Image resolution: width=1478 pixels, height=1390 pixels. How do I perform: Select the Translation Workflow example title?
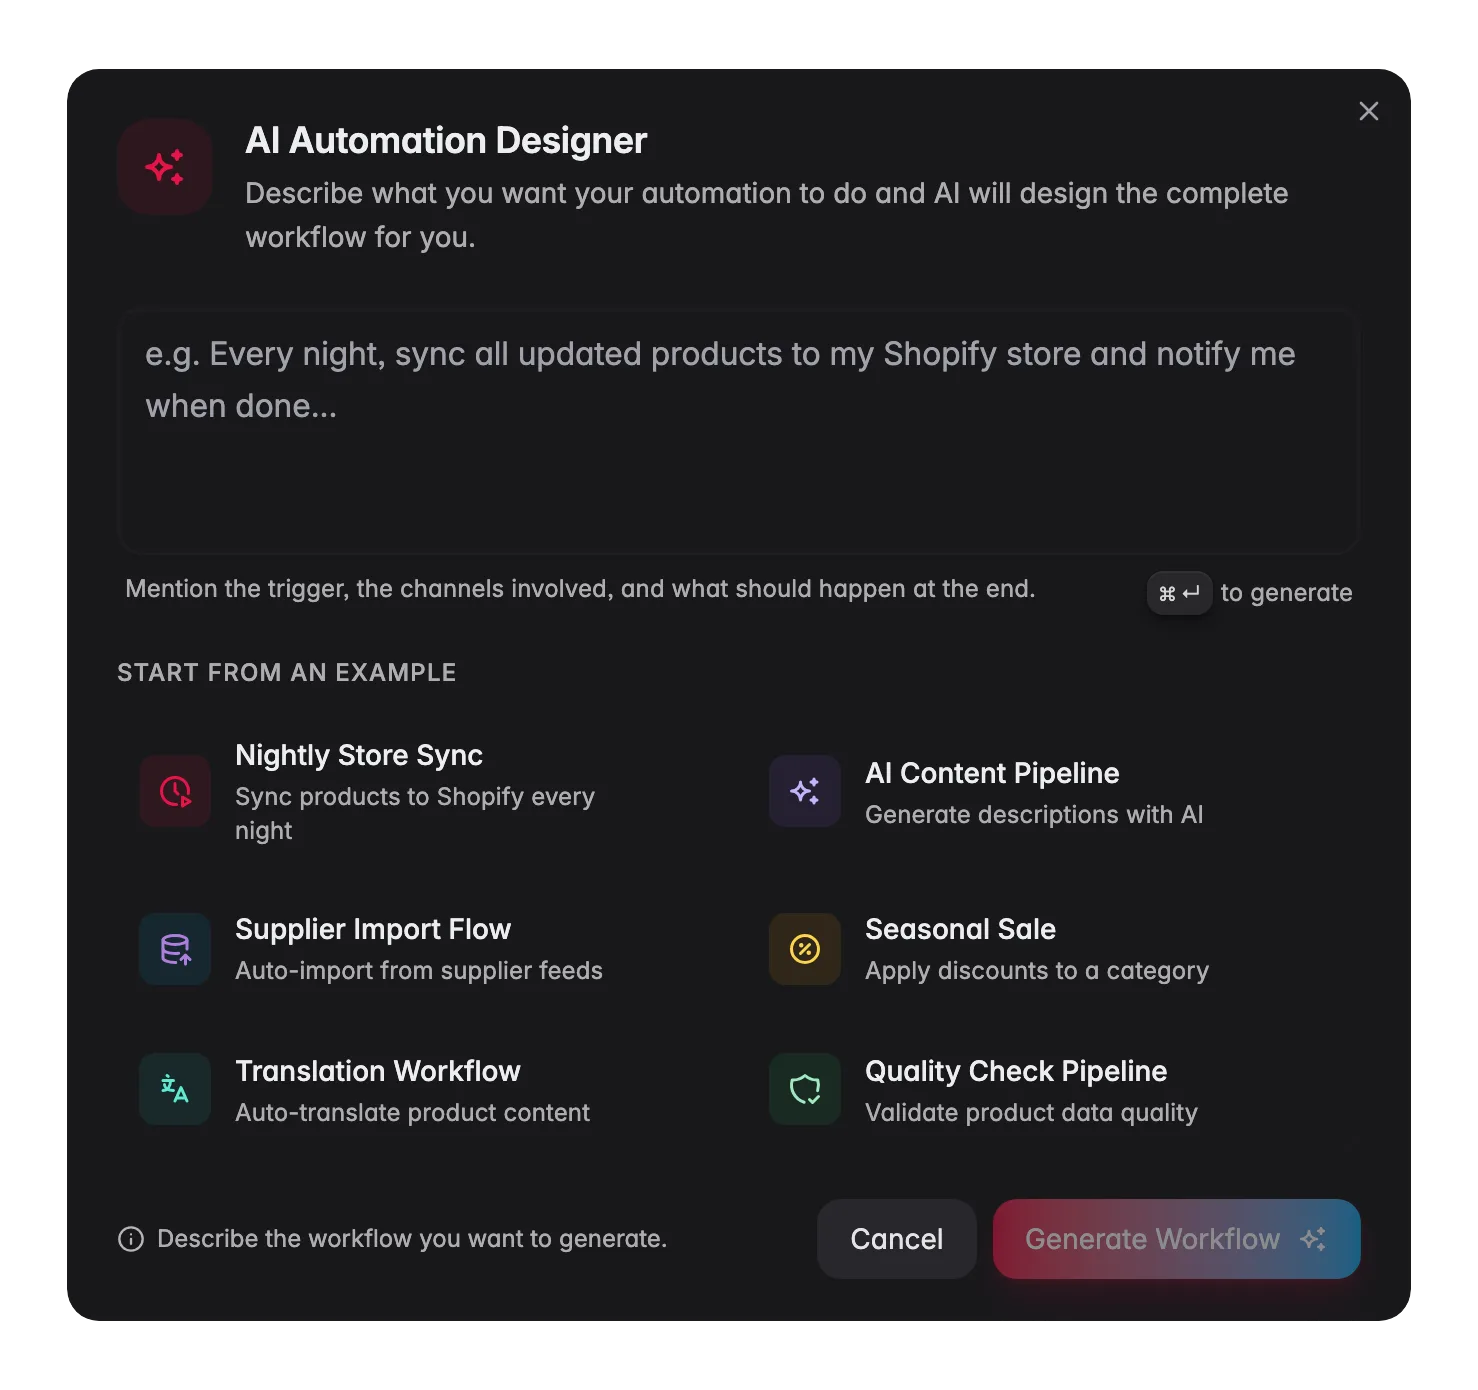378,1071
